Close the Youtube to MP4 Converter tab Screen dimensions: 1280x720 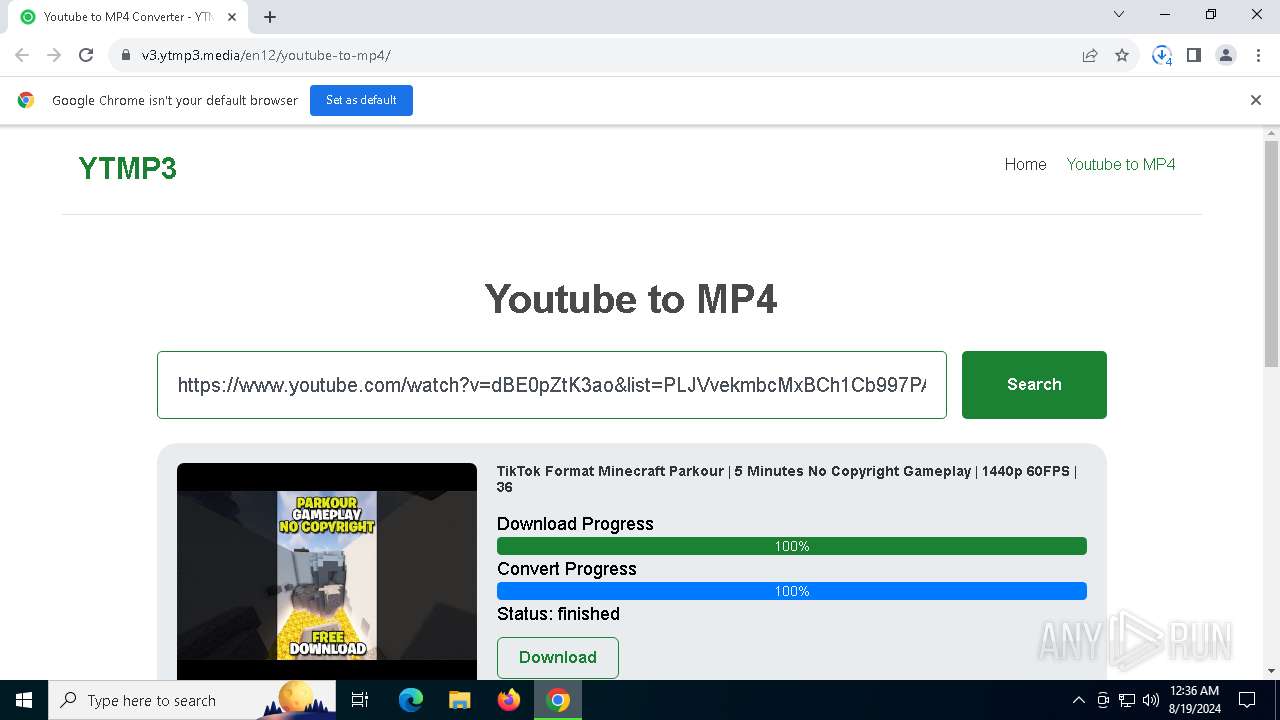232,16
